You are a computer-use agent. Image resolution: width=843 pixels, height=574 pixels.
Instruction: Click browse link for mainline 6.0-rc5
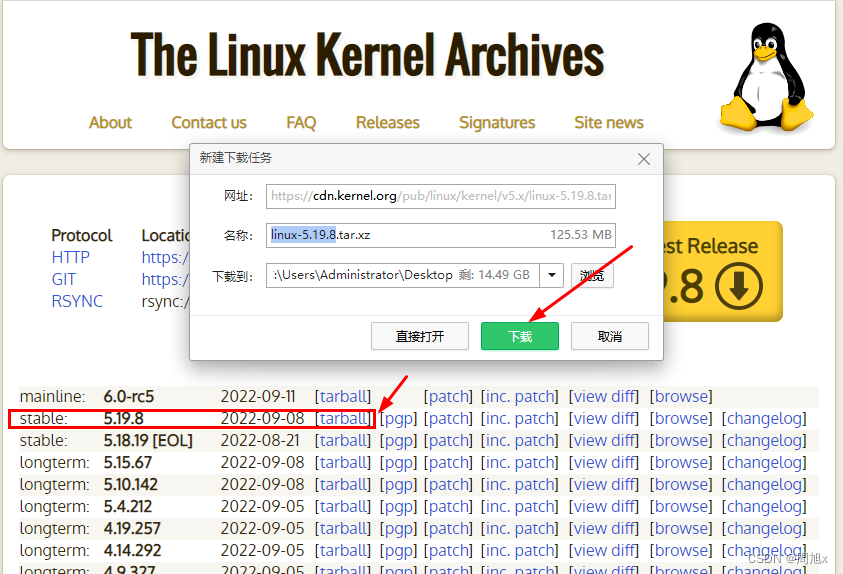[681, 397]
